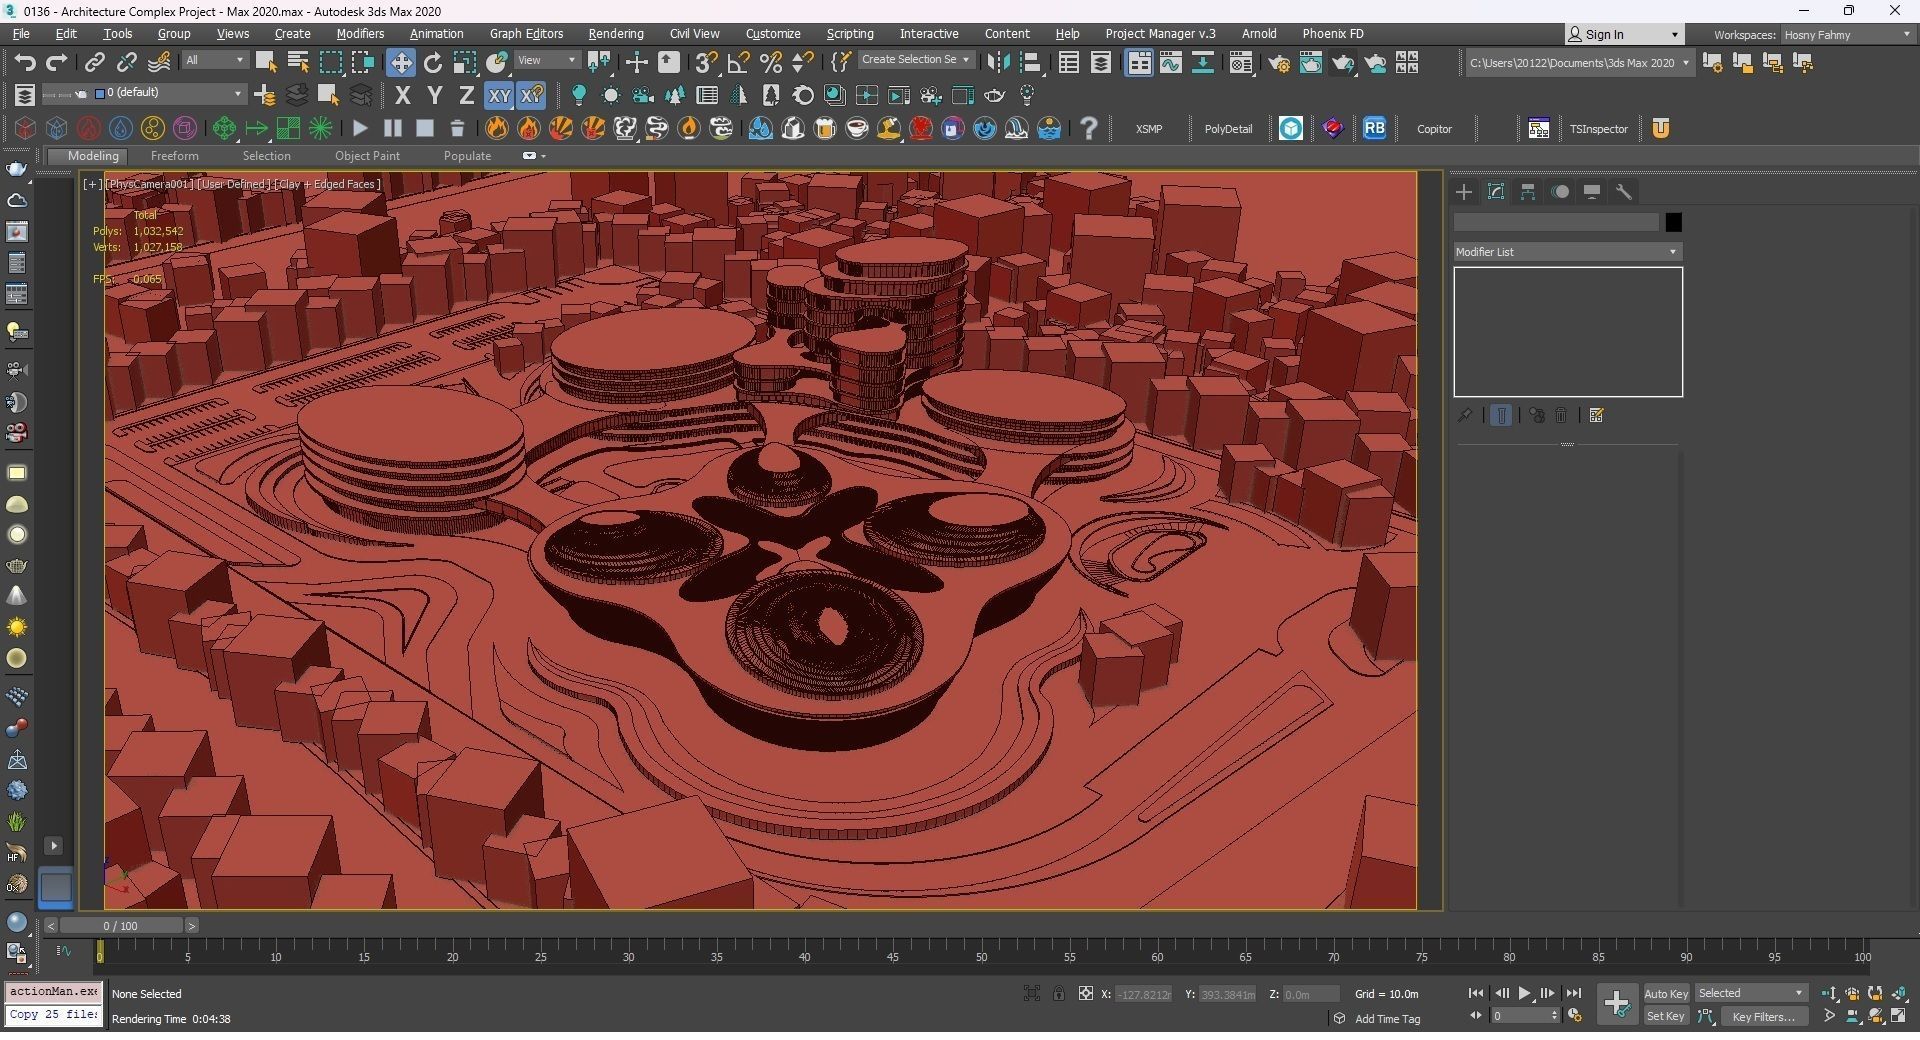This screenshot has height=1040, width=1920.
Task: Click the black object color swatch
Action: point(1673,222)
